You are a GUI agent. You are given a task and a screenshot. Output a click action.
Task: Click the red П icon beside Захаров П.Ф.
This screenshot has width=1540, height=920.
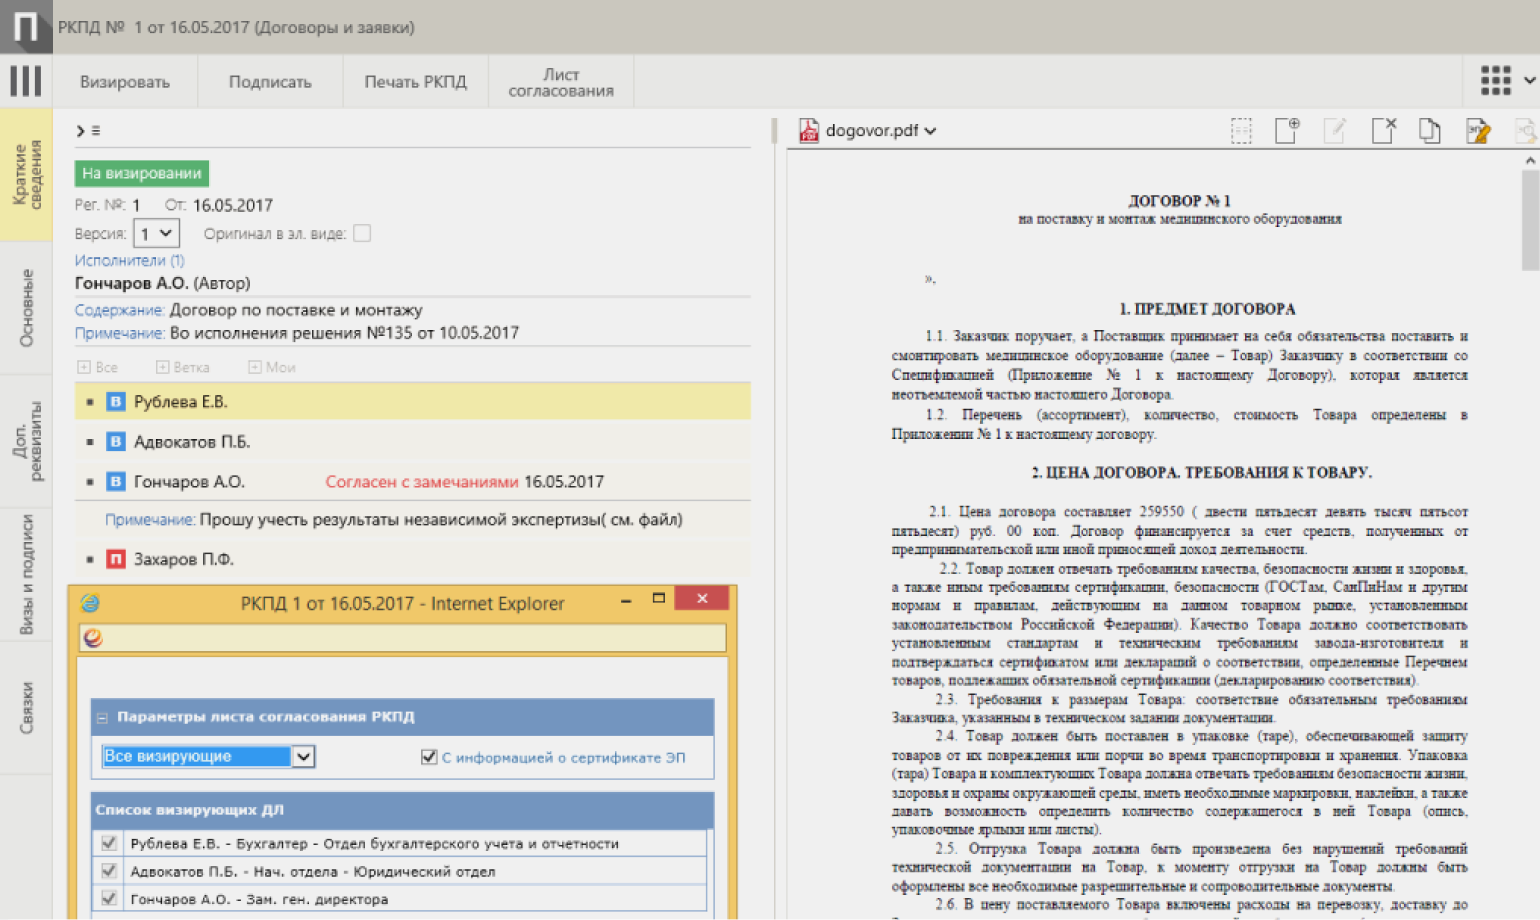[116, 559]
